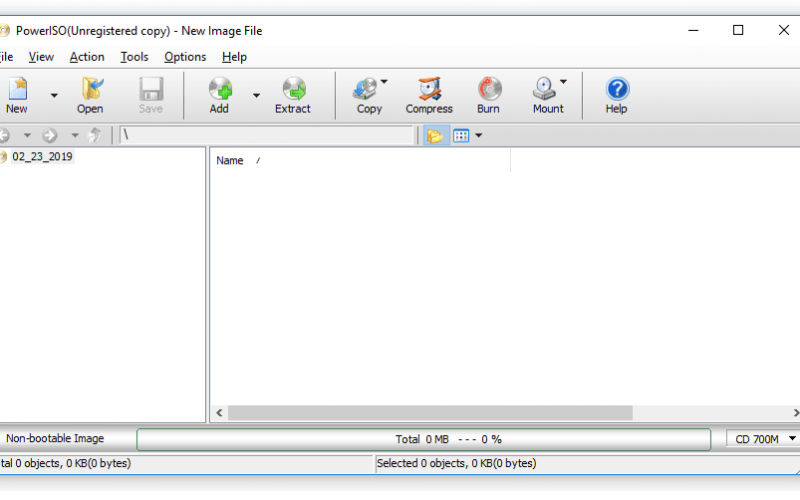
Task: Open the Tools menu
Action: pos(134,57)
